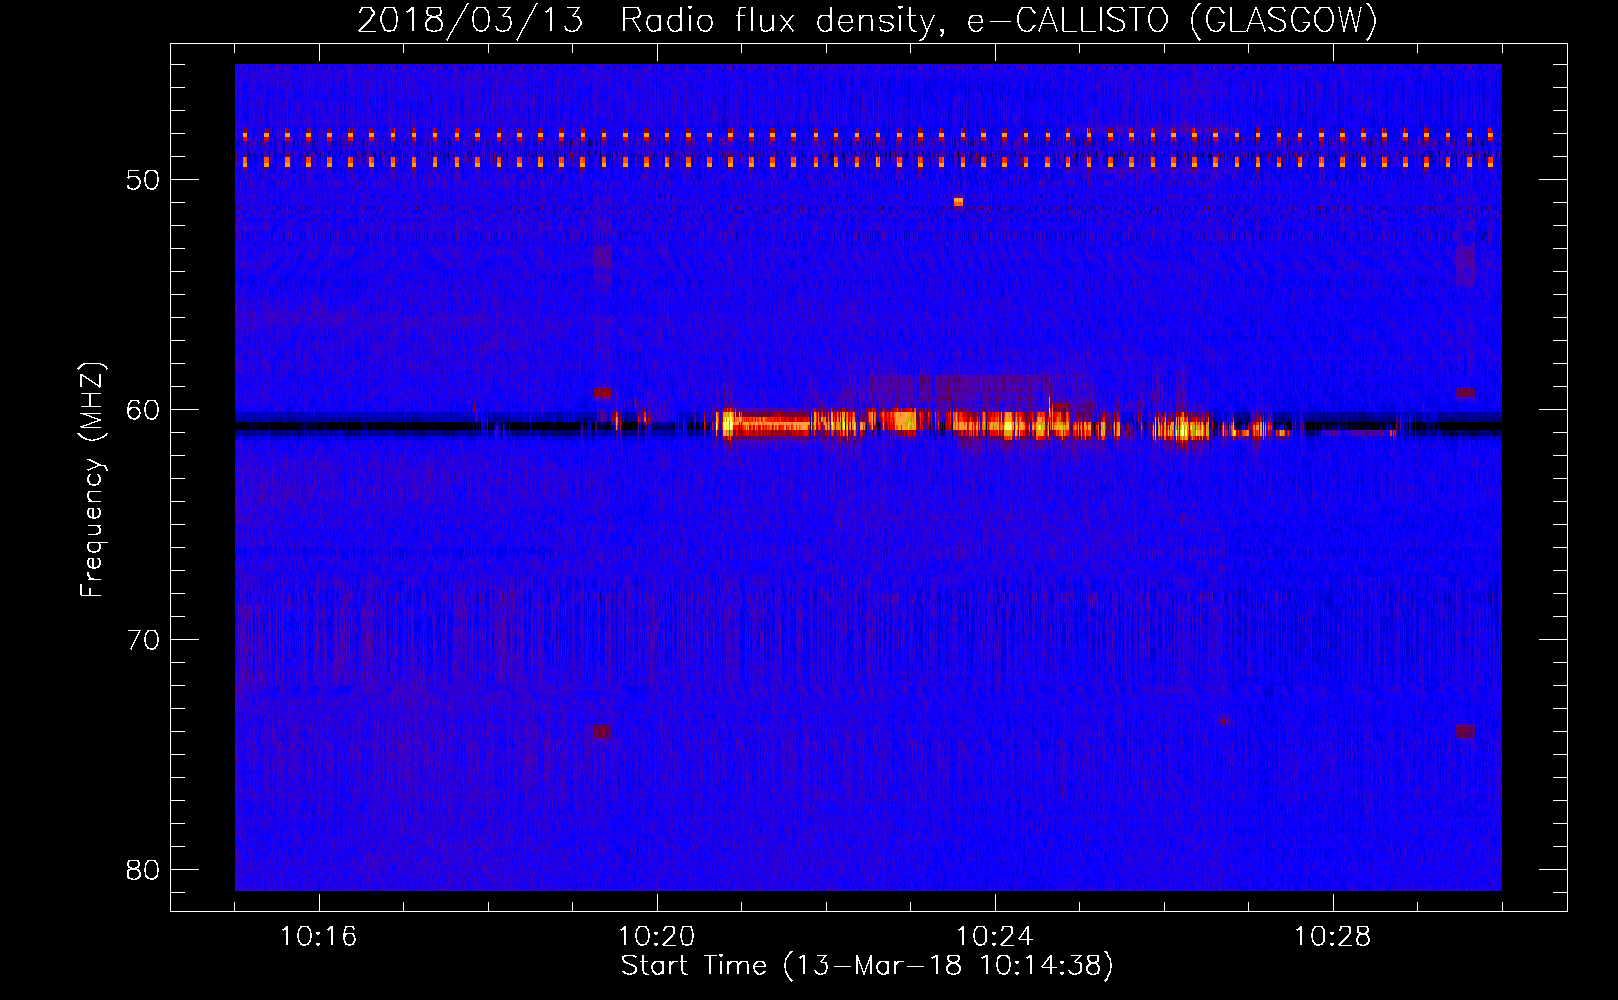This screenshot has width=1618, height=1000.
Task: Click the 'Start Time (13-Mar-18 10:14:38)' label
Action: 867,966
